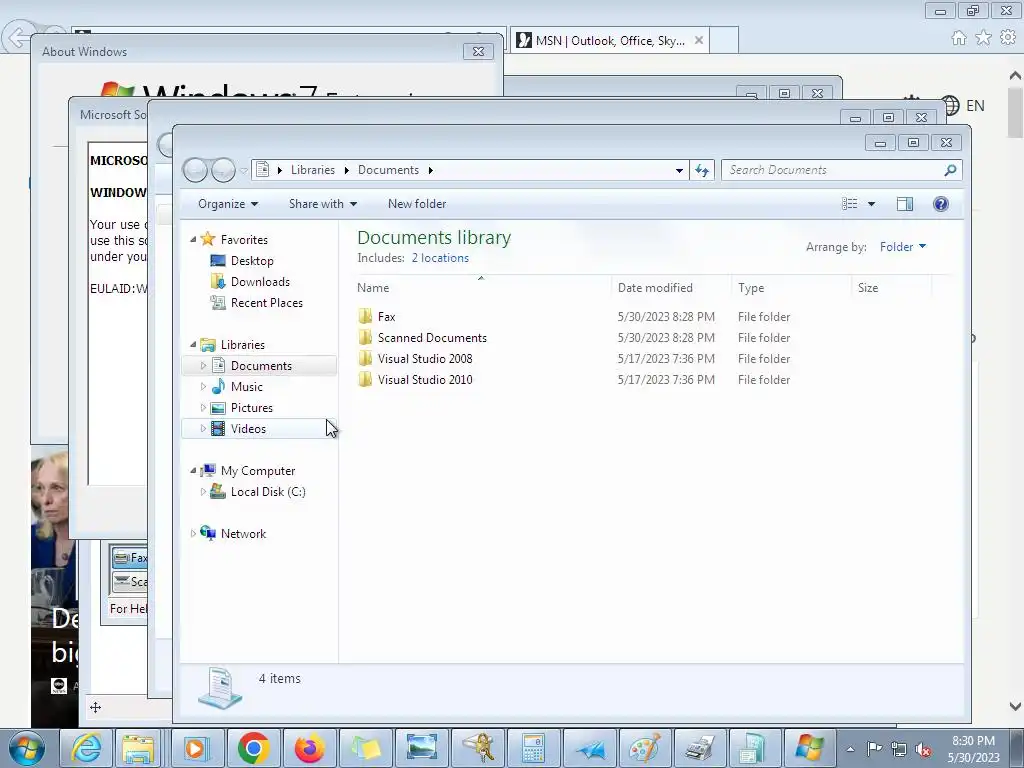Open the Start menu

point(27,748)
